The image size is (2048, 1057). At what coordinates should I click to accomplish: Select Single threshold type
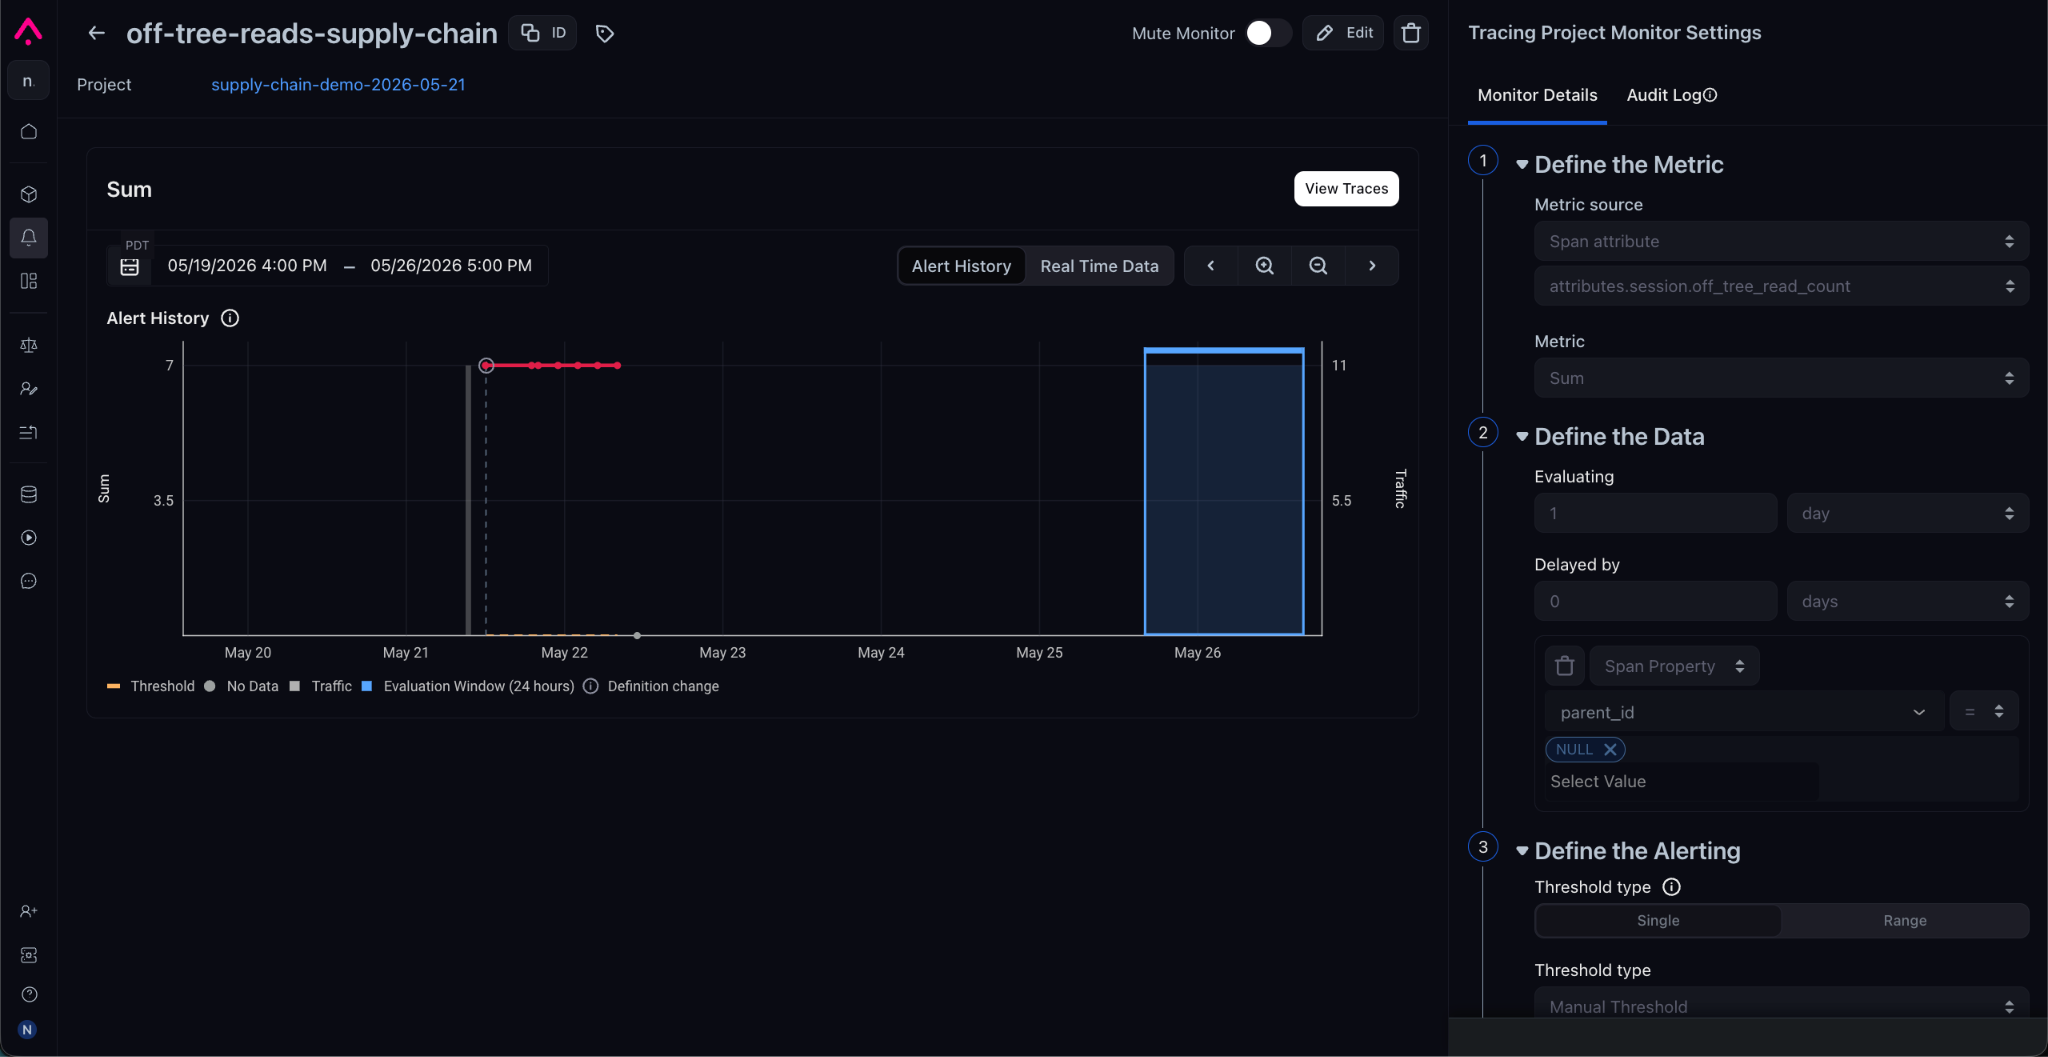click(1658, 921)
